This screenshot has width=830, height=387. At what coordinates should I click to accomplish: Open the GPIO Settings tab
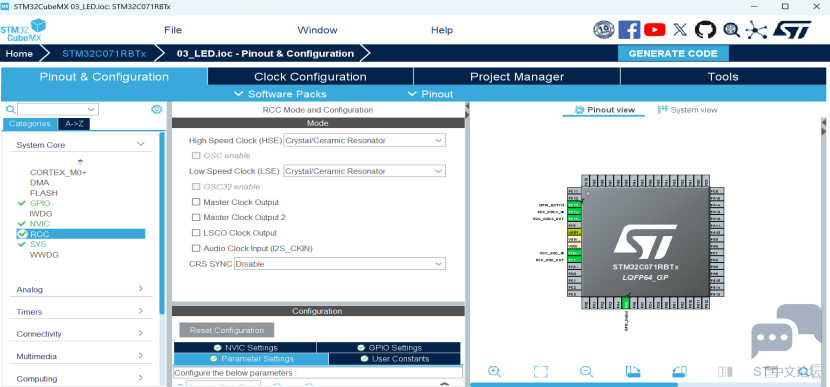click(x=389, y=348)
